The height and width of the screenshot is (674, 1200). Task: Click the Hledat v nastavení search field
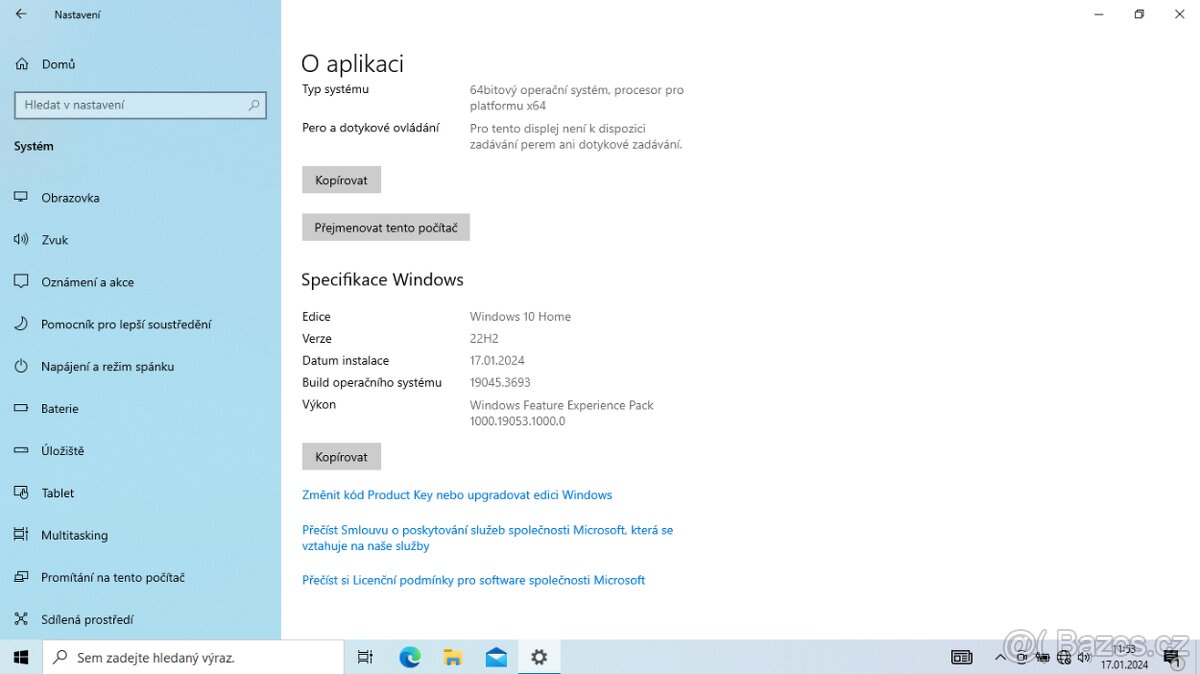pos(130,105)
